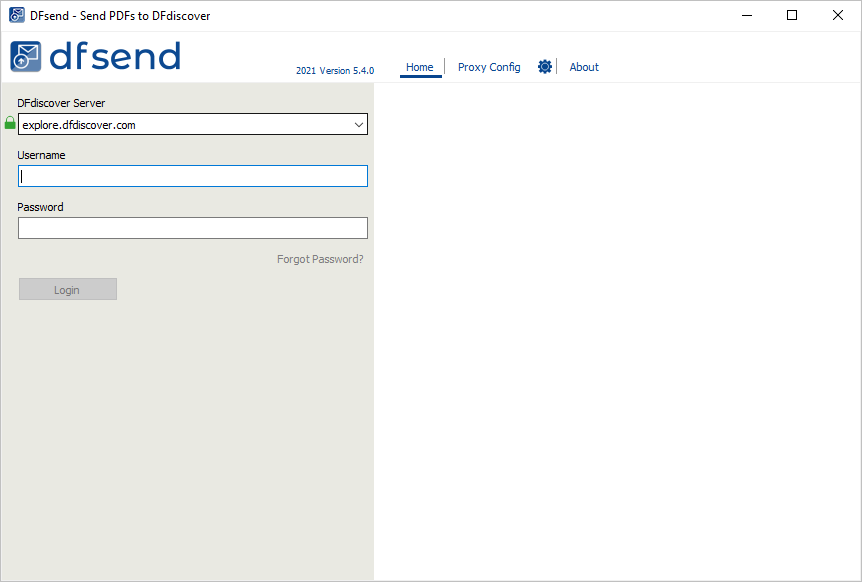
Task: Select the explore.dfdiscover.com server text
Action: pos(79,125)
